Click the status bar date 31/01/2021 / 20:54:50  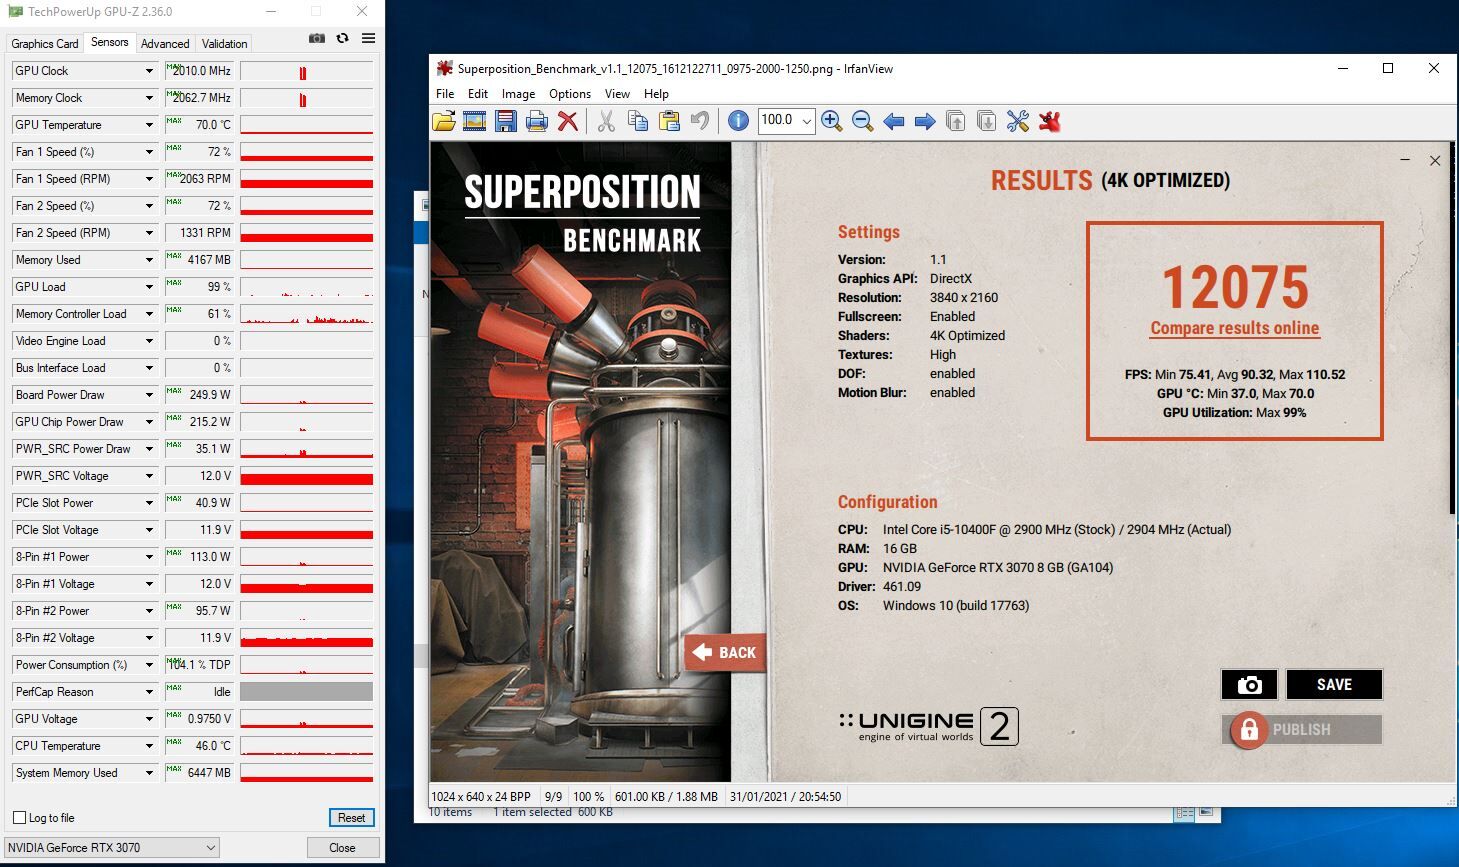pos(785,797)
